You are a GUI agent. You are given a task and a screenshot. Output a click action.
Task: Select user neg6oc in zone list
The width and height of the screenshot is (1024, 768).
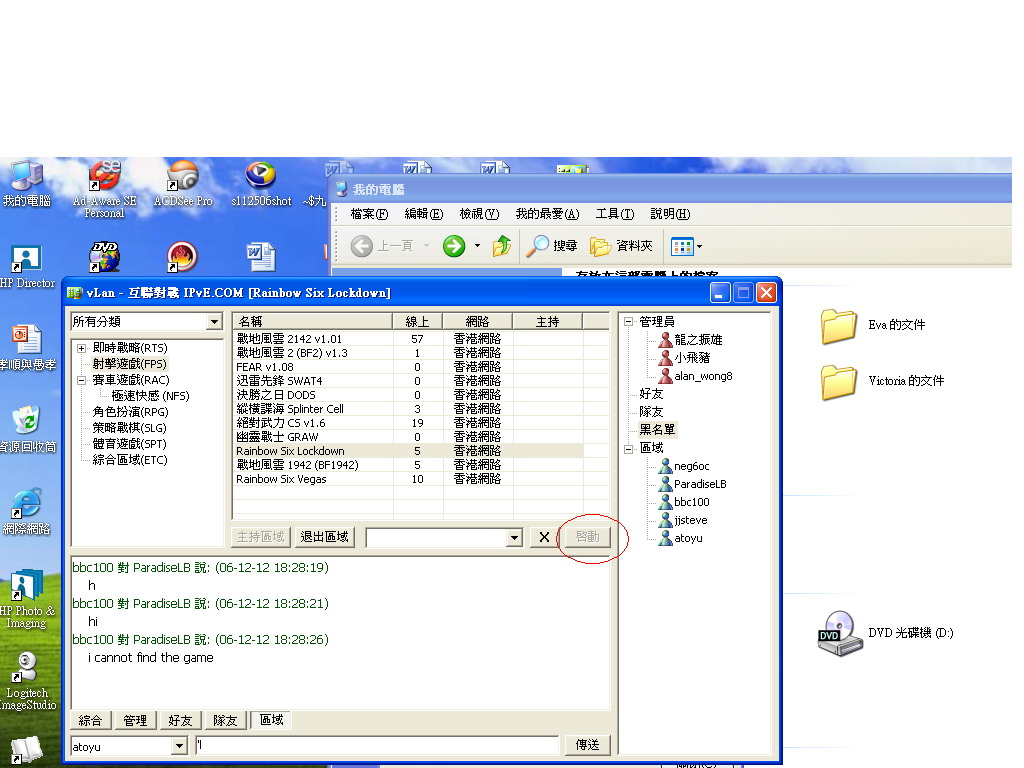[x=684, y=466]
